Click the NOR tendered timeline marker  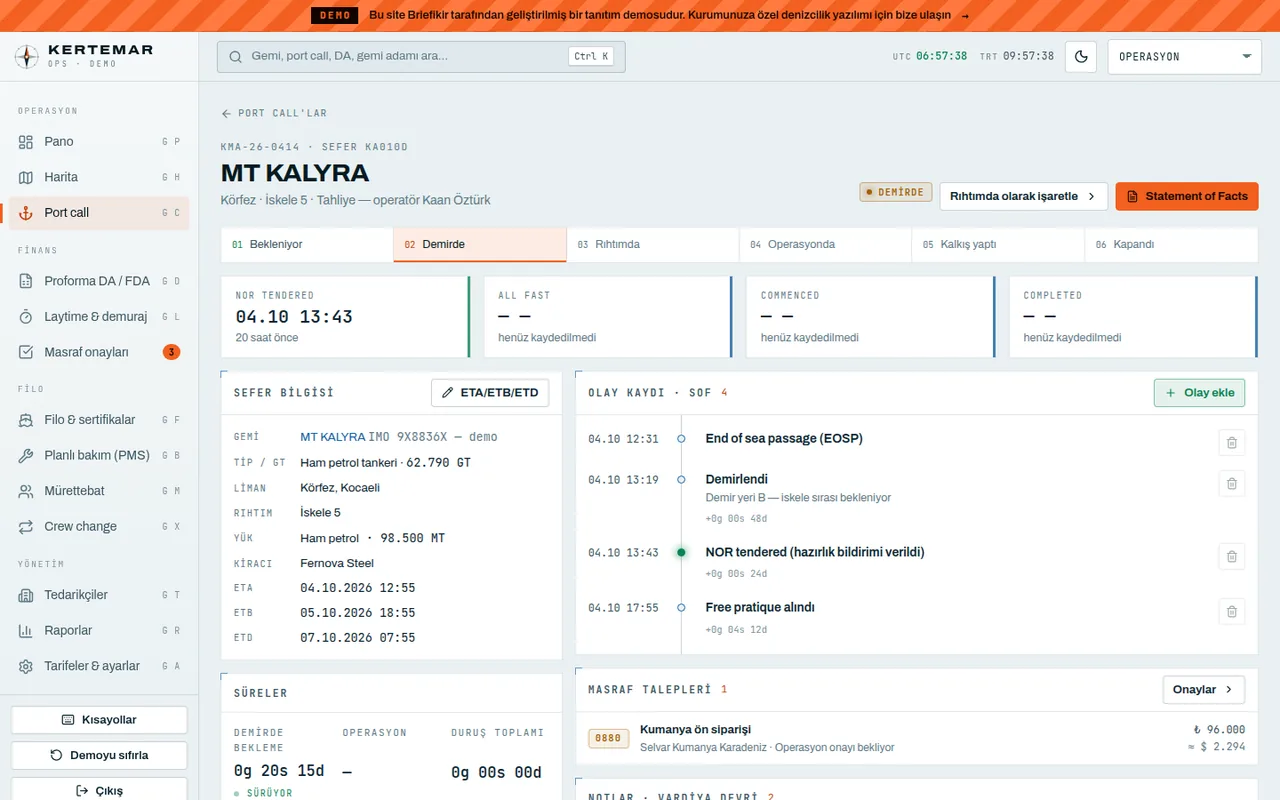coord(681,552)
